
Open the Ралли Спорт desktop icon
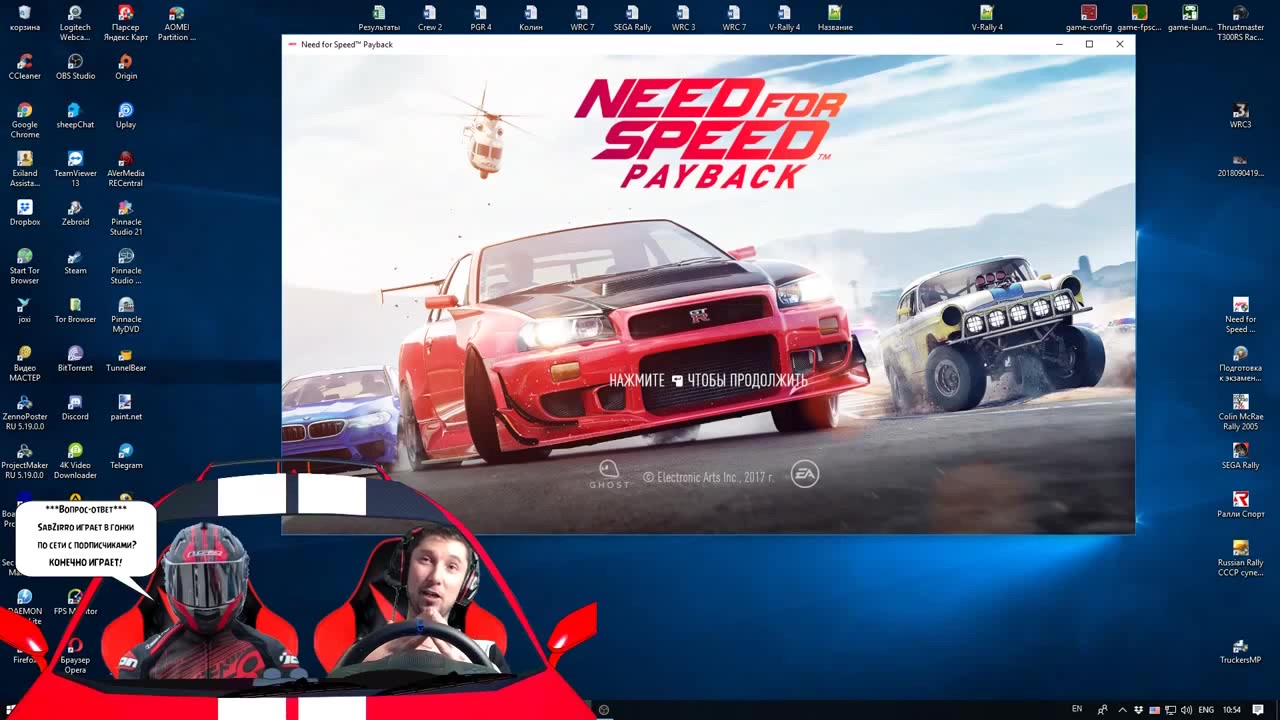tap(1241, 506)
